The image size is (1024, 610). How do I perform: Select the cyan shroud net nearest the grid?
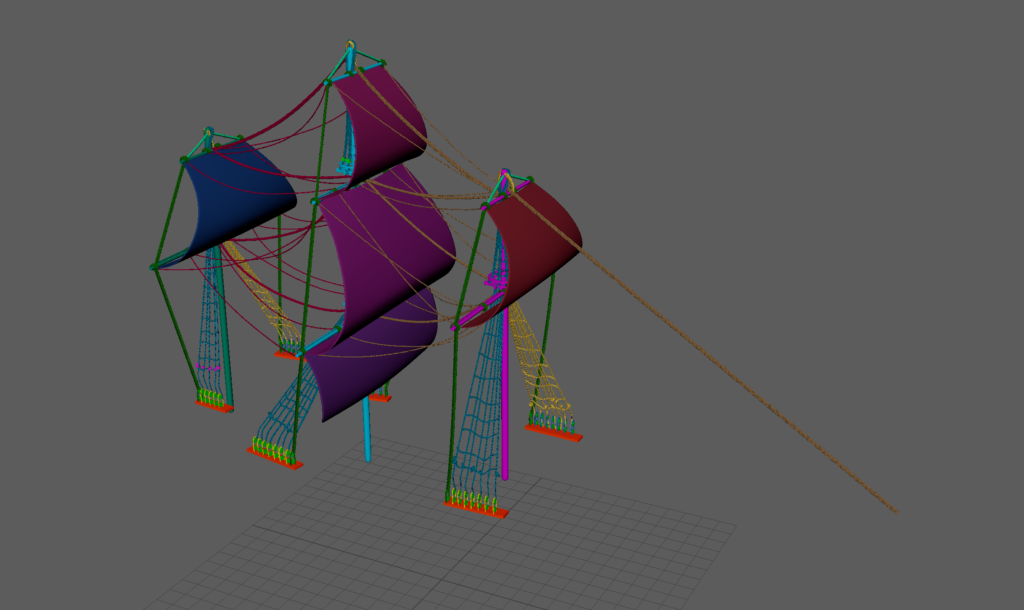tap(475, 420)
